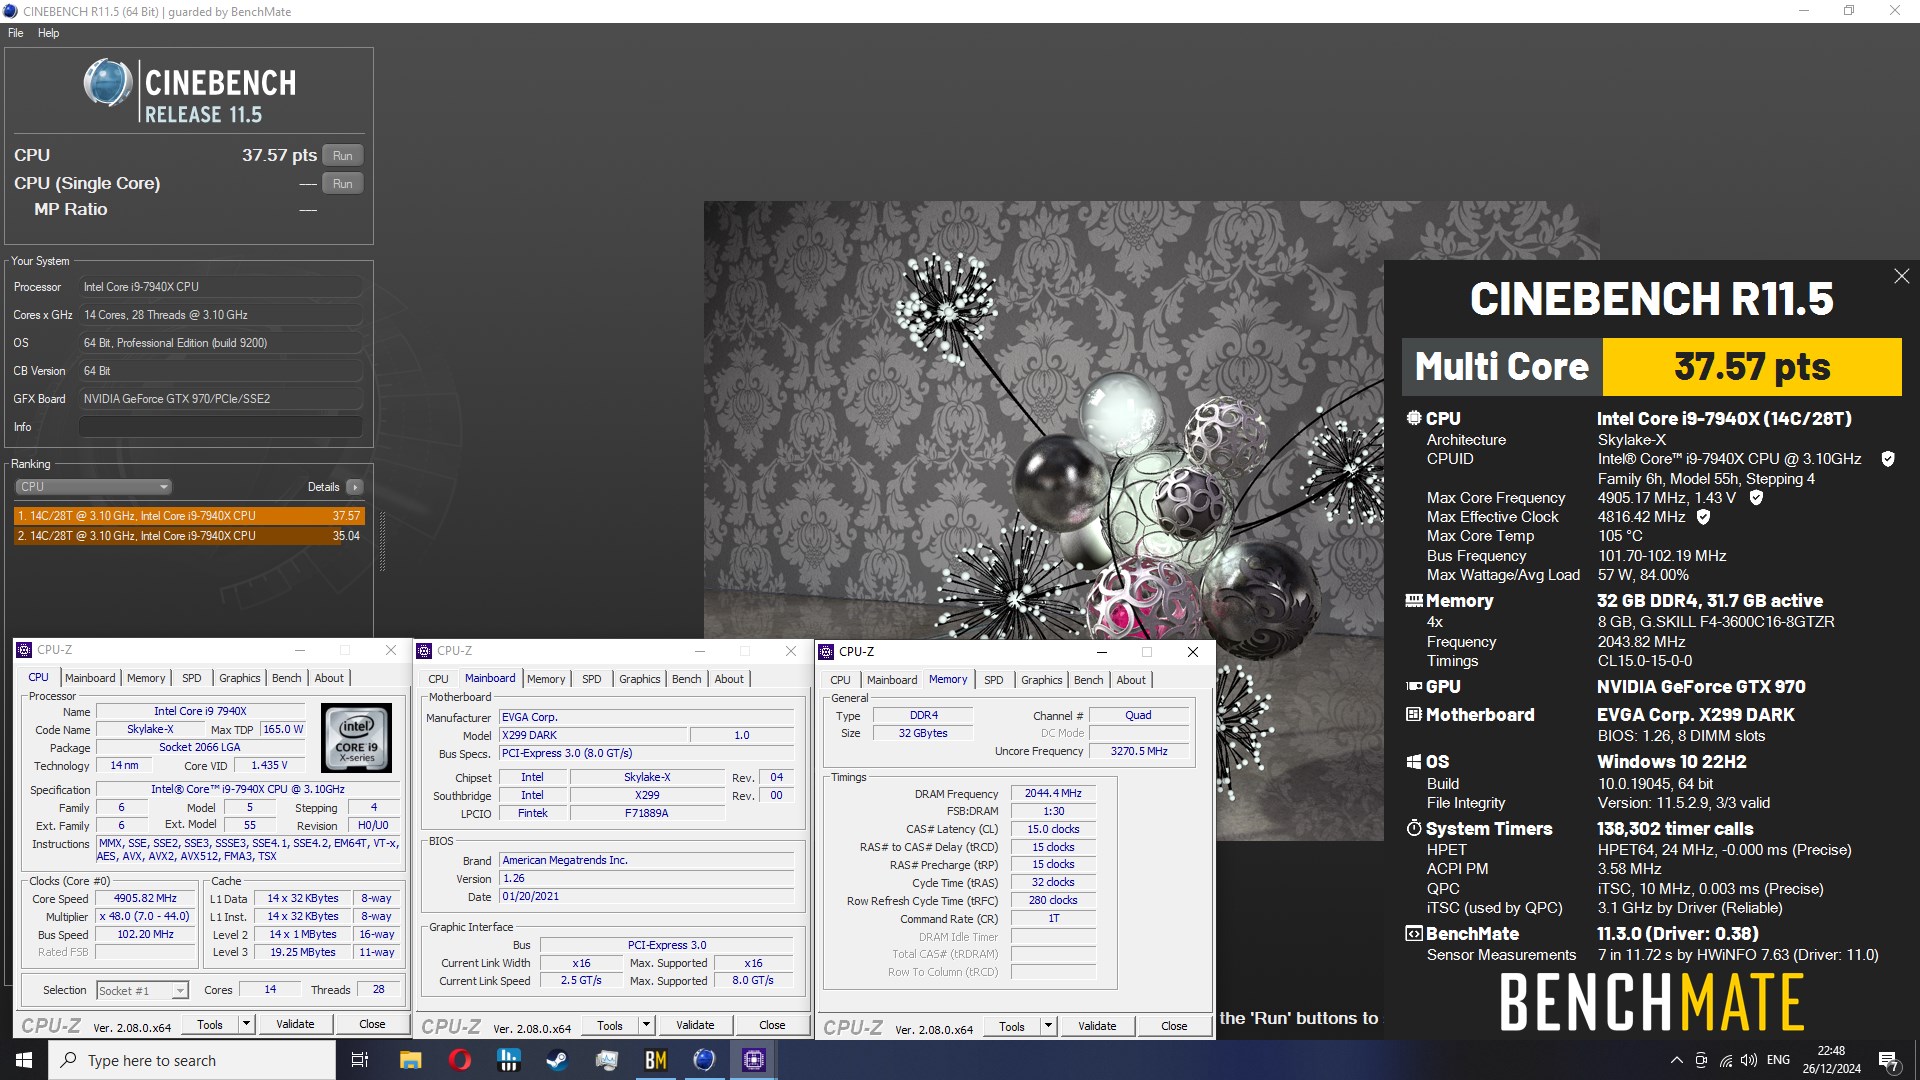Open the Windows Start menu
This screenshot has width=1920, height=1080.
24,1060
